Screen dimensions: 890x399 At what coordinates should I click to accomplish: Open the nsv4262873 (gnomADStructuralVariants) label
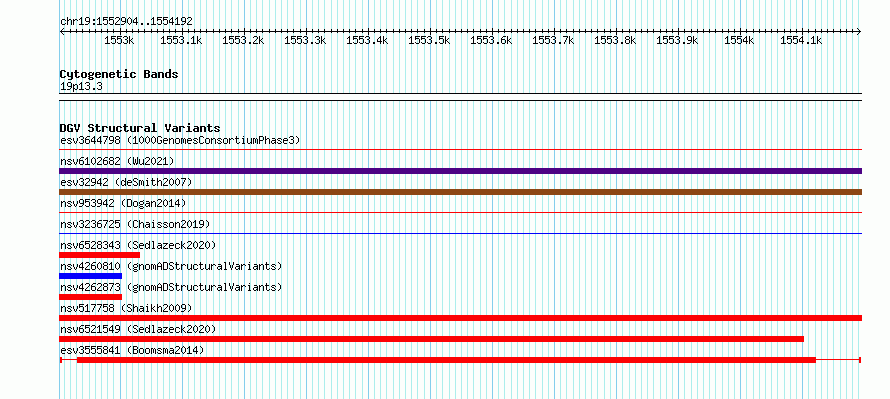(x=171, y=287)
